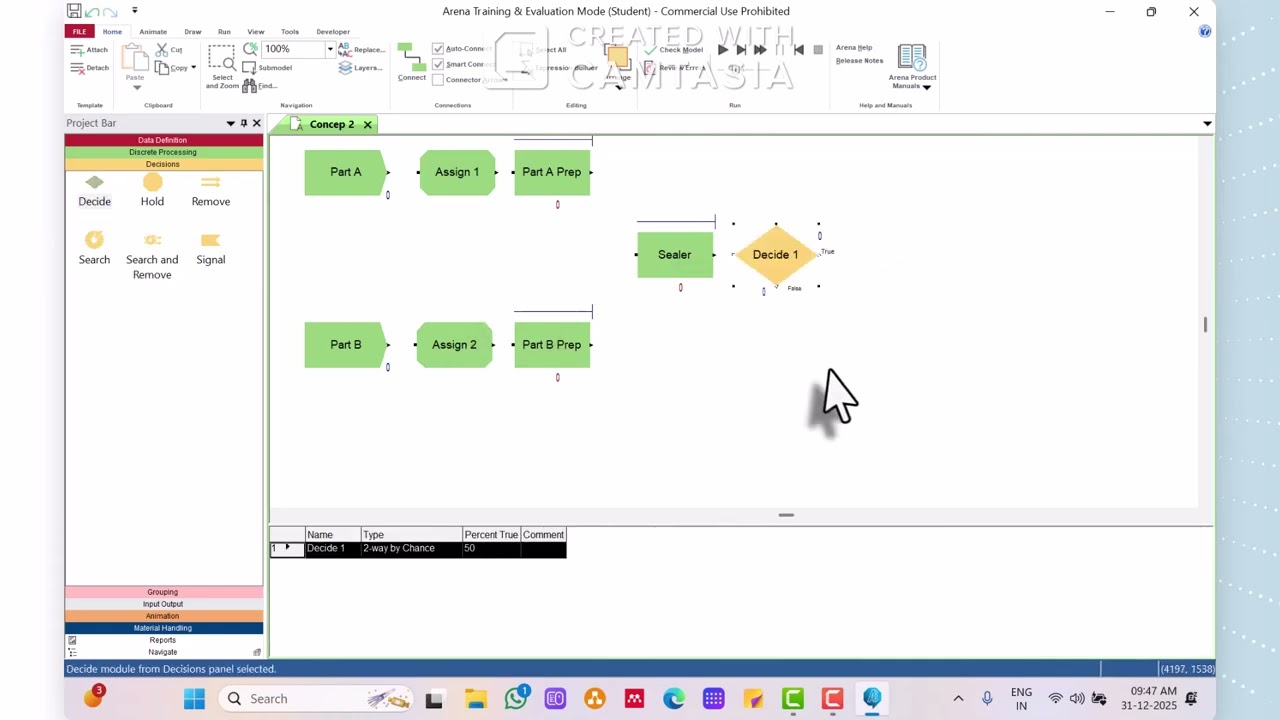Image resolution: width=1280 pixels, height=720 pixels.
Task: Switch to the Developer ribbon tab
Action: pos(333,31)
